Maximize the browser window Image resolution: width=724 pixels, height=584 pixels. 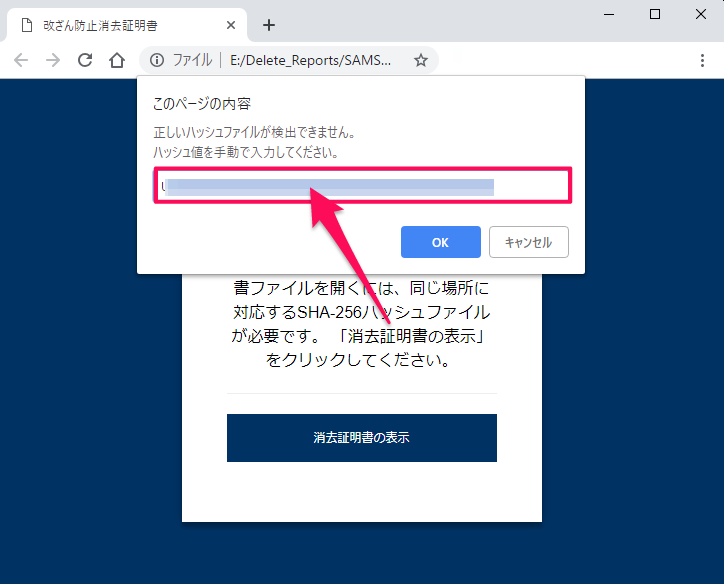click(x=655, y=14)
